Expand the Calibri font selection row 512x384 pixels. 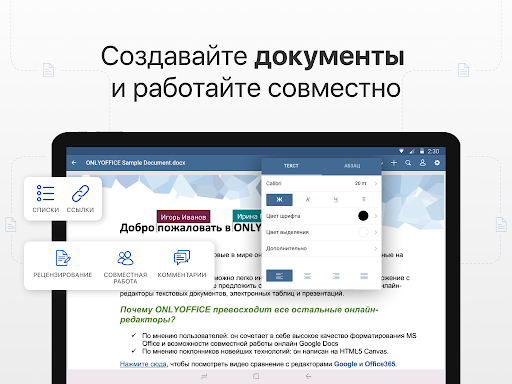[x=321, y=183]
